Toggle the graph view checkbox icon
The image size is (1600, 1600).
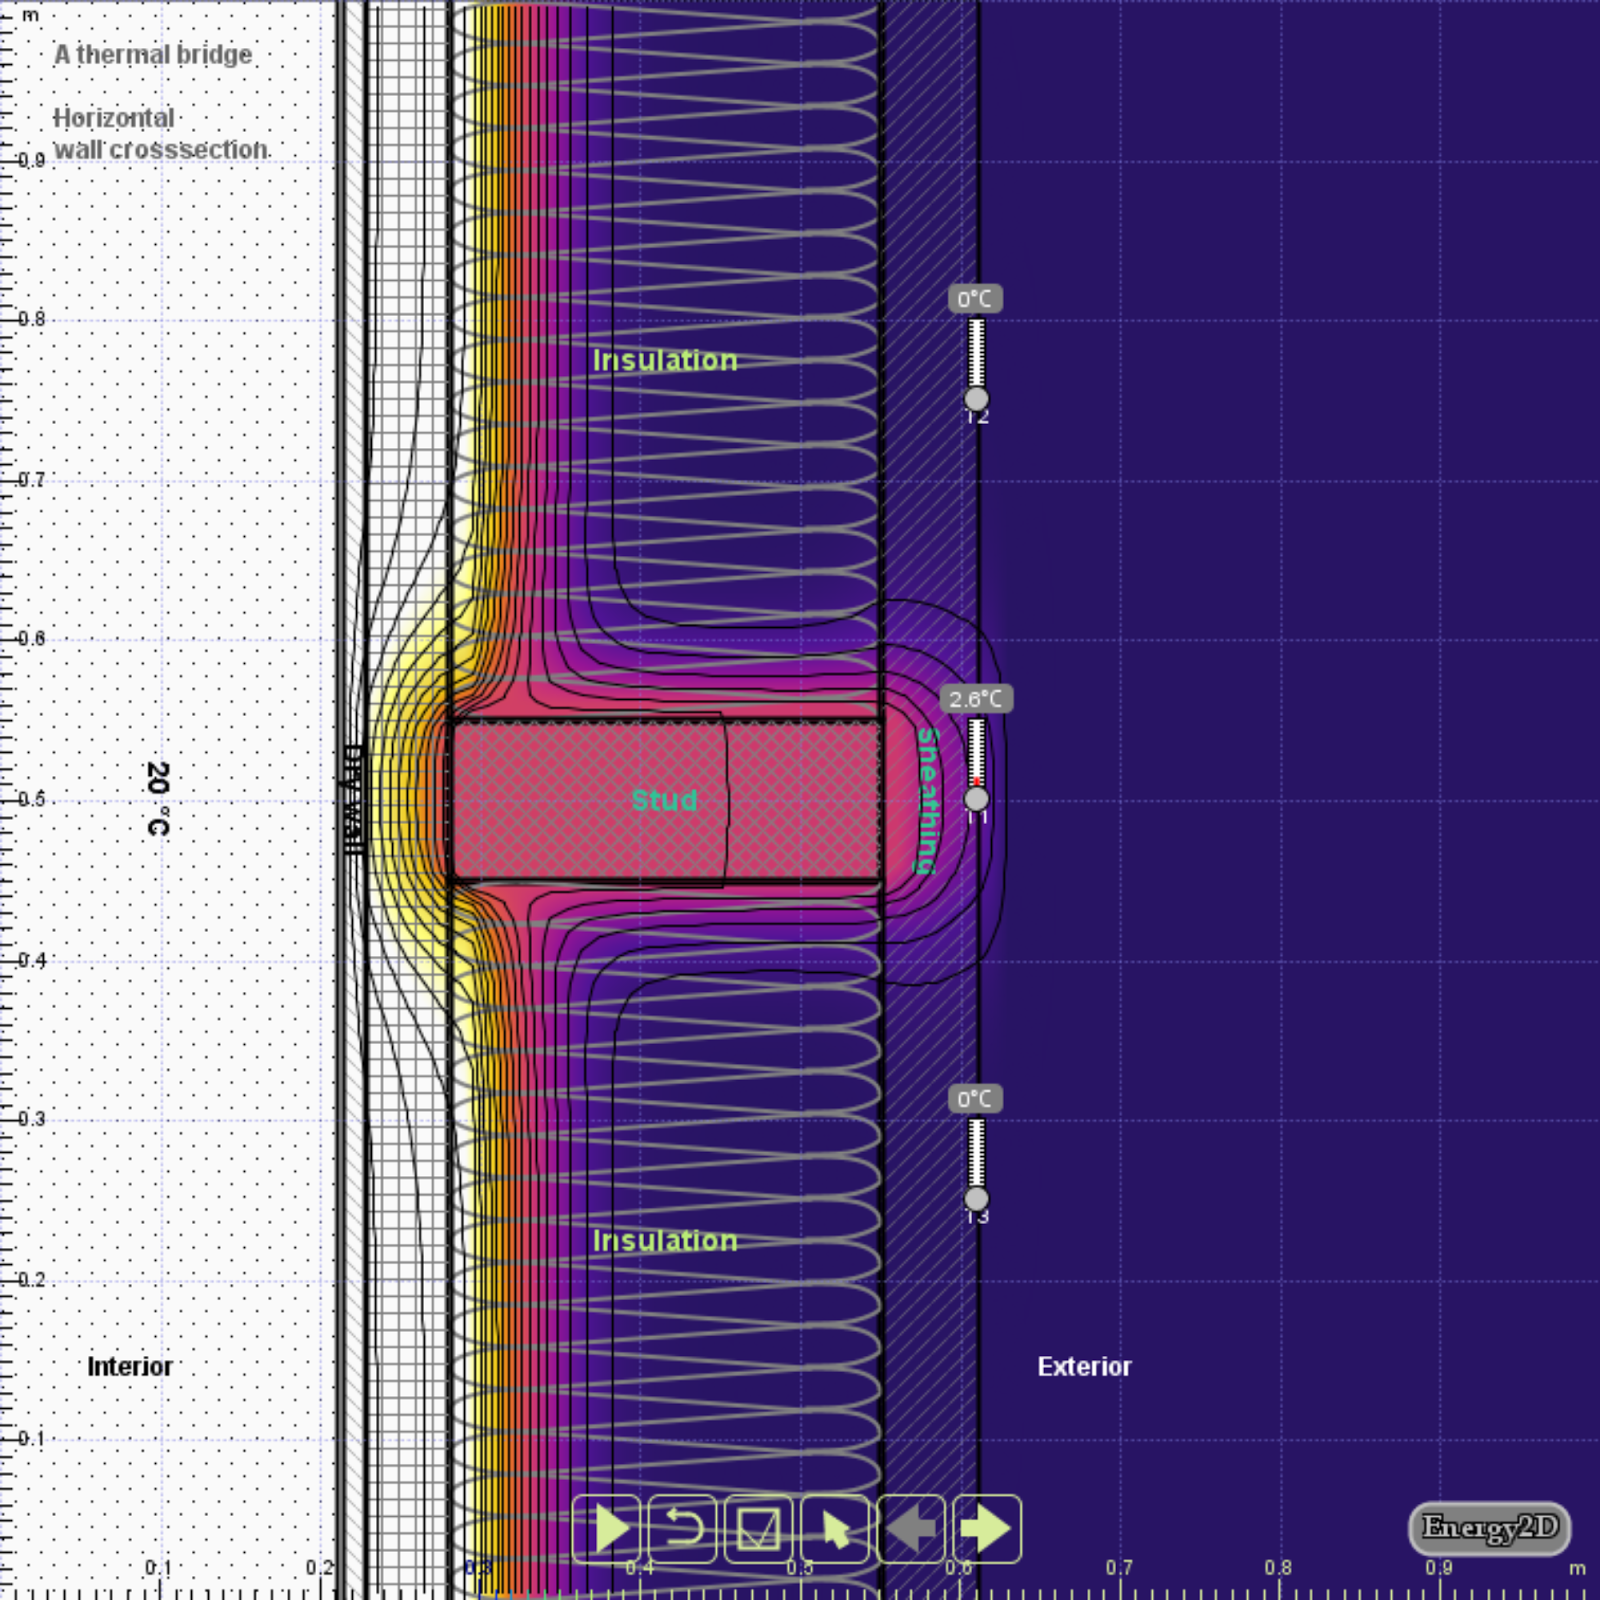tap(758, 1529)
